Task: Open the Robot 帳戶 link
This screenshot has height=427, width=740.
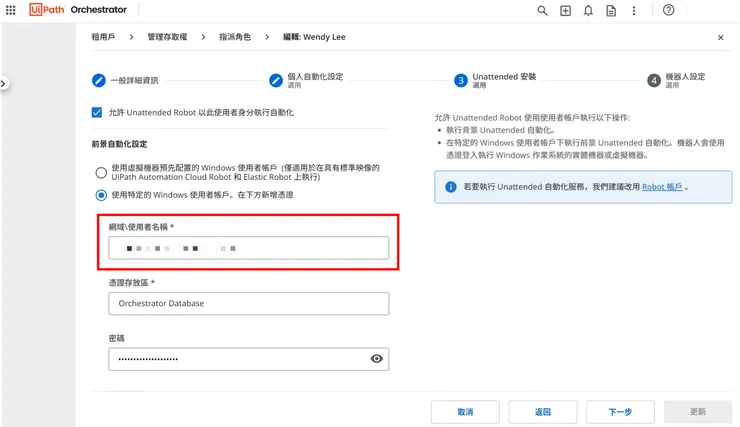Action: [662, 187]
